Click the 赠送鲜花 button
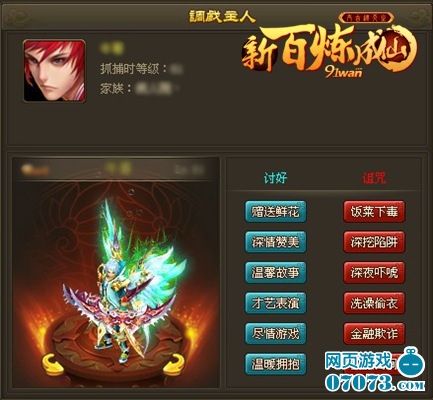This screenshot has height=400, width=433. click(275, 211)
